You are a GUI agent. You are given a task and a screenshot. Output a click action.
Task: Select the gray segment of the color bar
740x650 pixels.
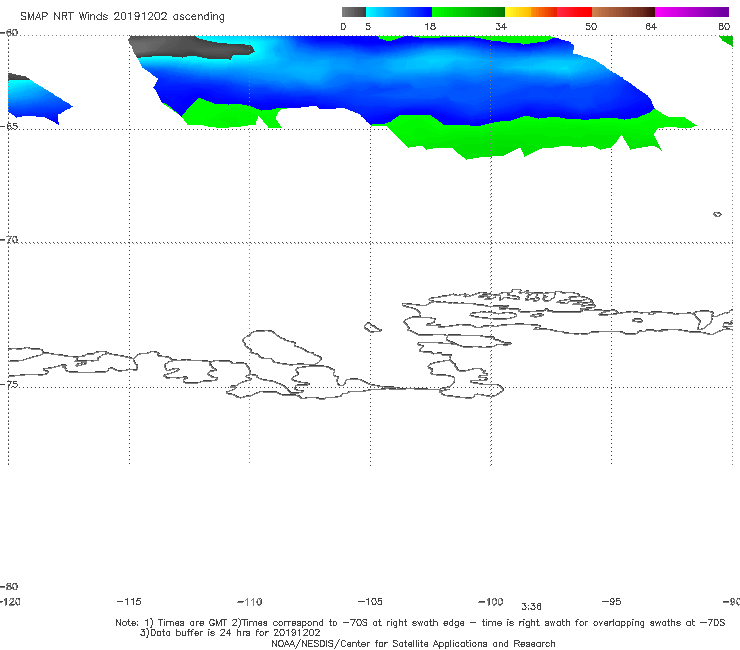point(353,12)
